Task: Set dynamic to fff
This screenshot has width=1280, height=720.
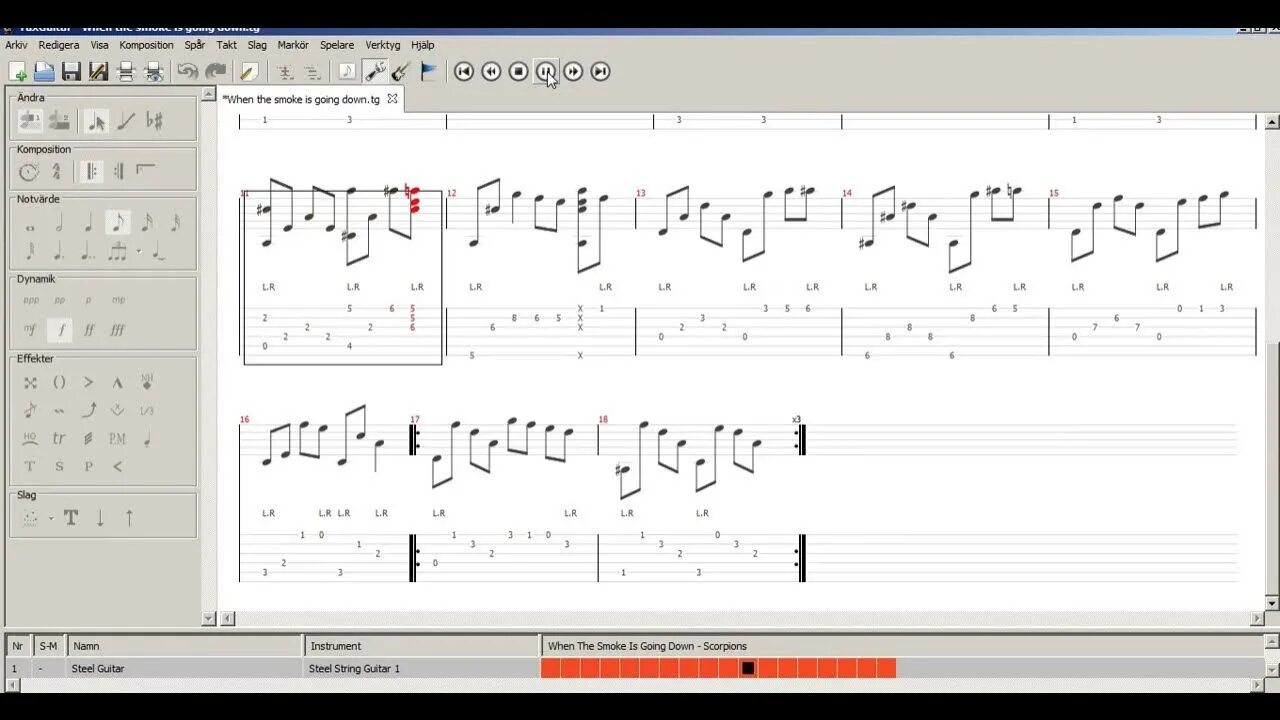Action: [117, 330]
